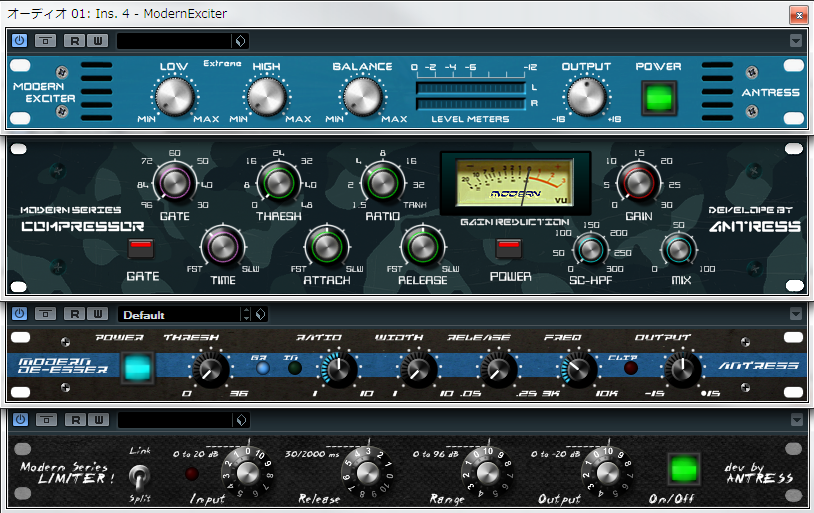Click the Limiter preset name field

[175, 420]
